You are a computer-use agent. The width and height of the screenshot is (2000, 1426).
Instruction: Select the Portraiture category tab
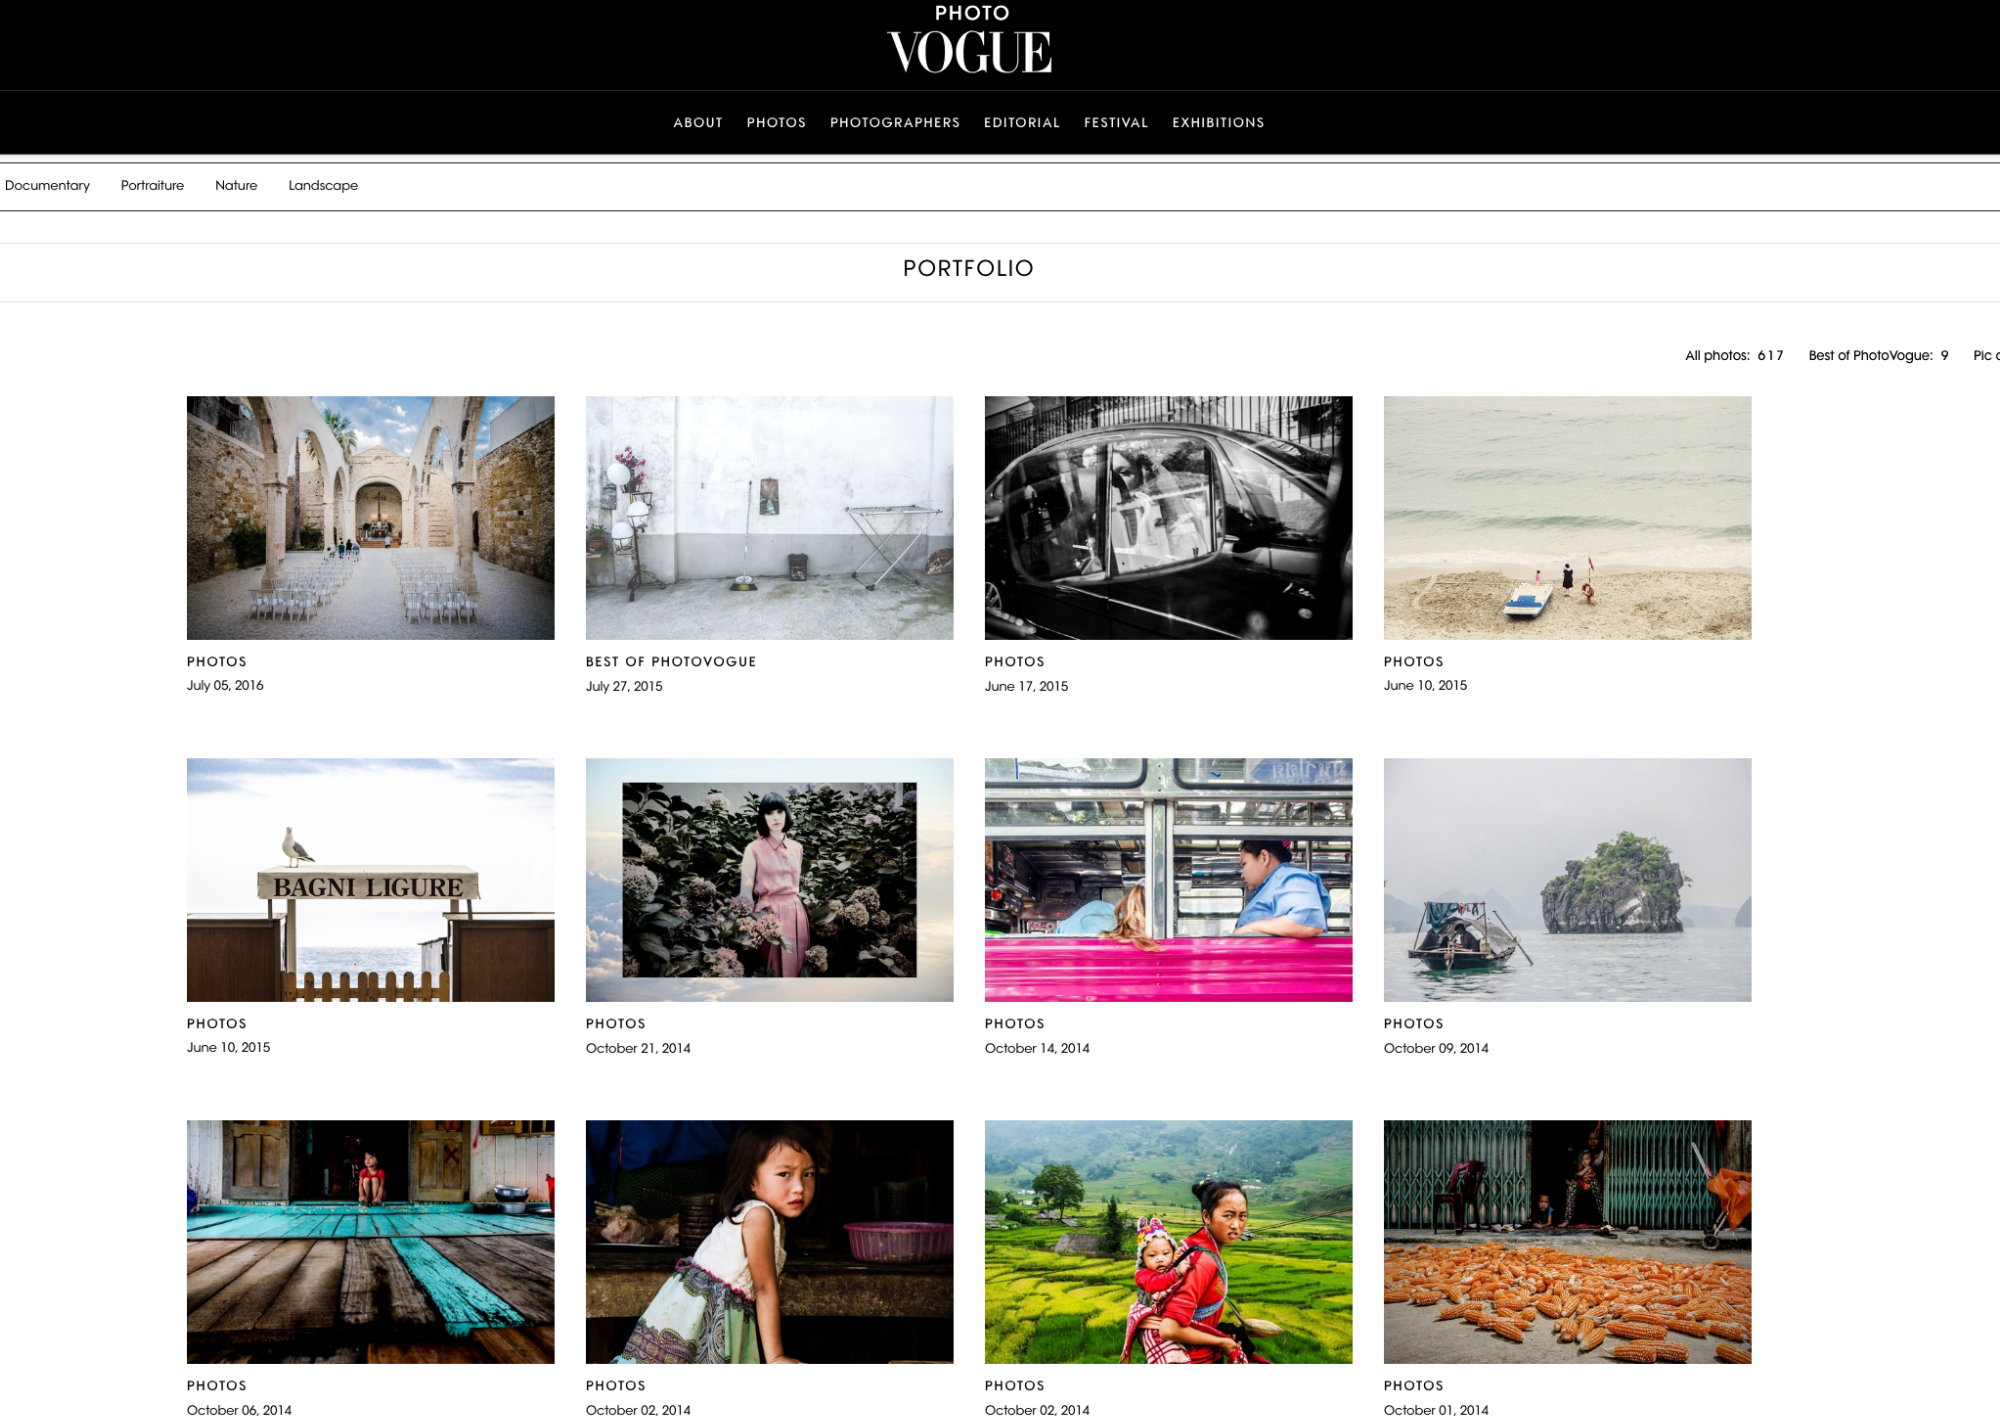152,186
